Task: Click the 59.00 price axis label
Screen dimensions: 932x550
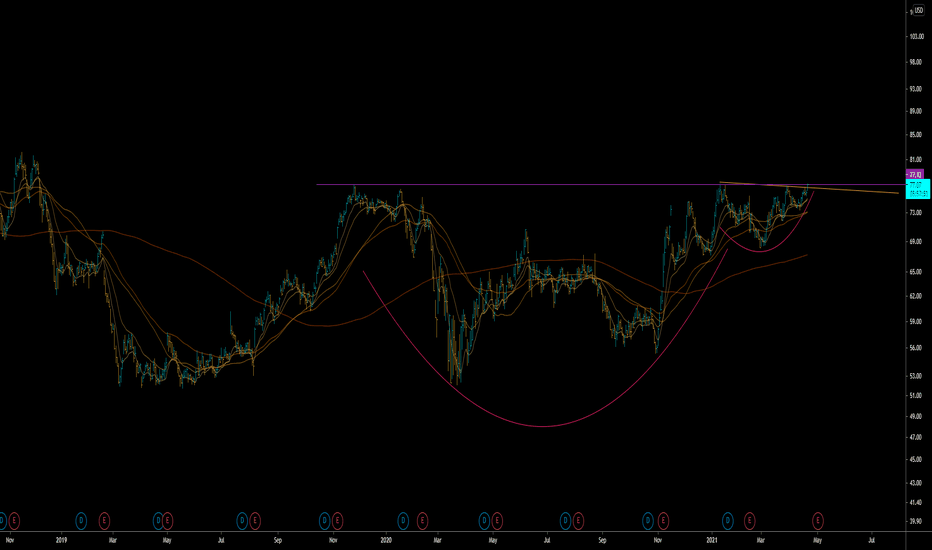Action: tap(915, 321)
